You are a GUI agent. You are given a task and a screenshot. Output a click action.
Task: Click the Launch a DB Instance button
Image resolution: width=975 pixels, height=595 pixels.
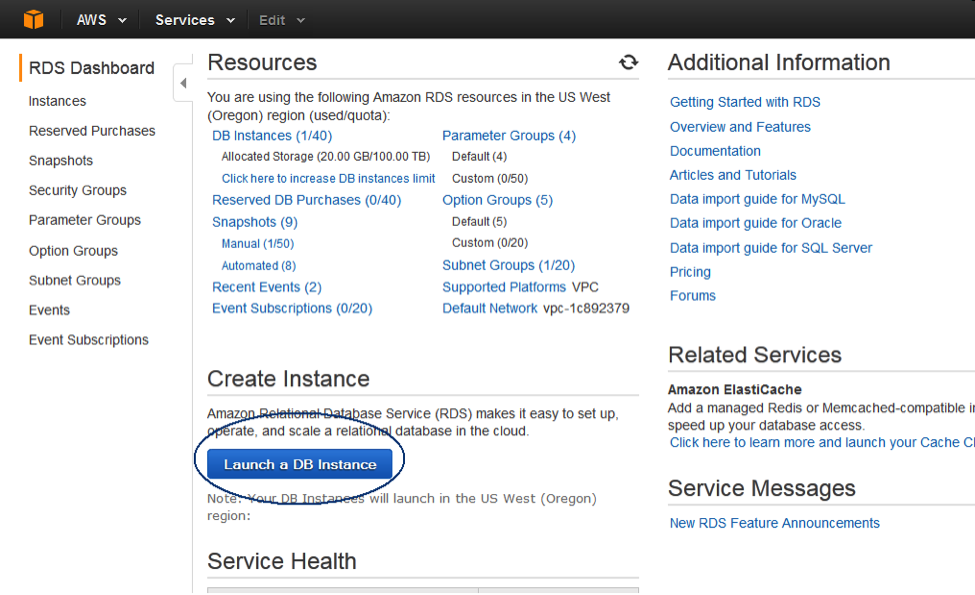(300, 464)
